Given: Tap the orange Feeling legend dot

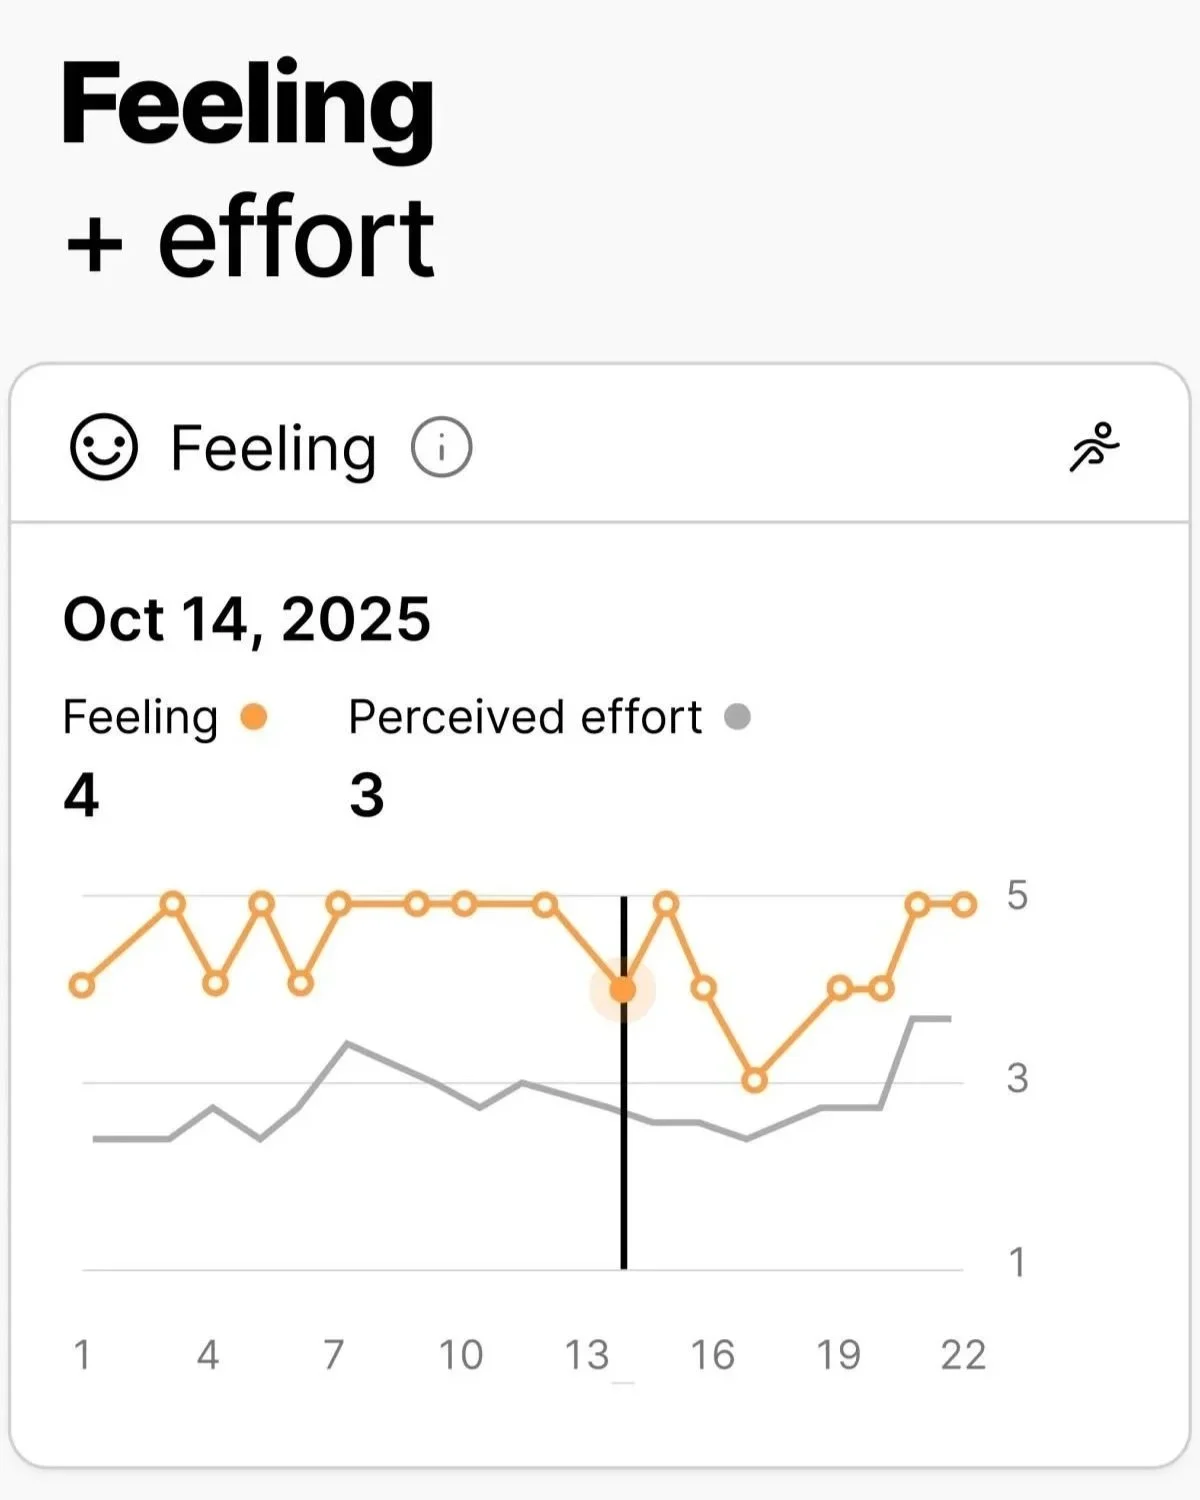Looking at the screenshot, I should (254, 717).
